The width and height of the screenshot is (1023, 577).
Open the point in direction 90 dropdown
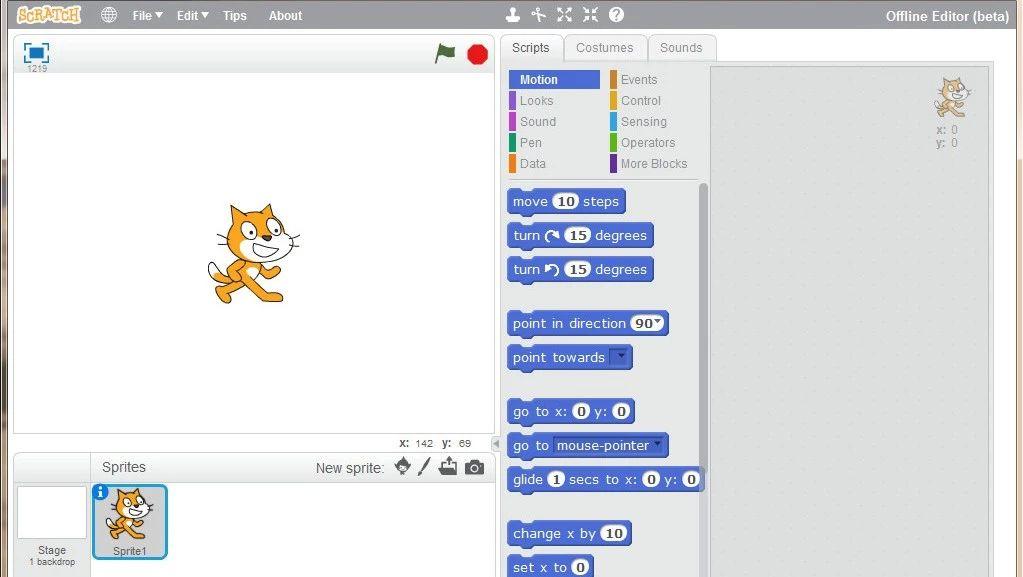pyautogui.click(x=658, y=322)
